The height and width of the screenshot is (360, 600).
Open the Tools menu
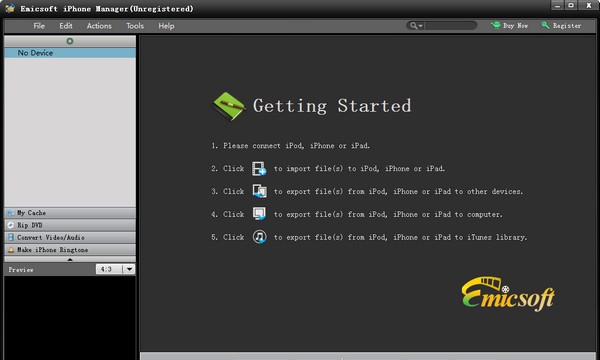(135, 26)
